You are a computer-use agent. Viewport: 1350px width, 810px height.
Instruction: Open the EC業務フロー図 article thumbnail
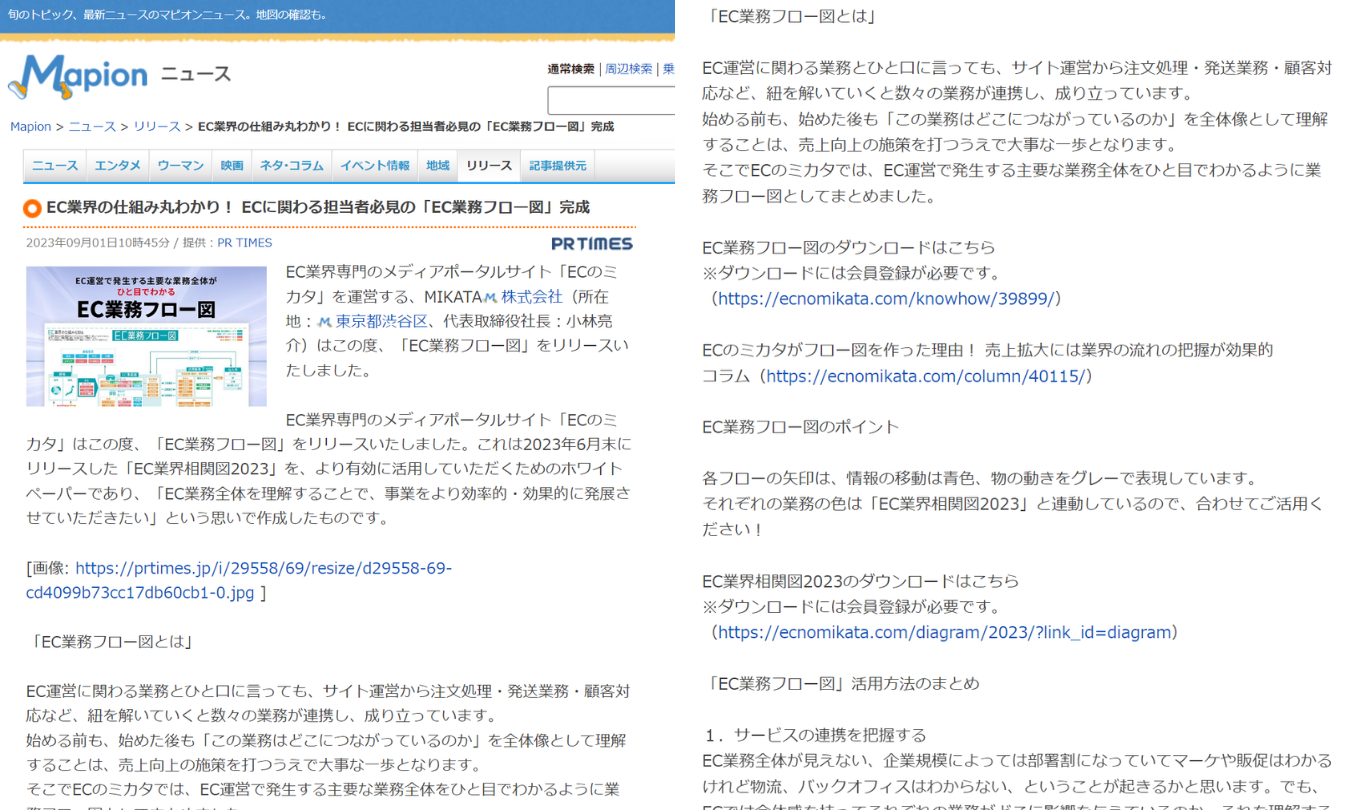tap(146, 336)
